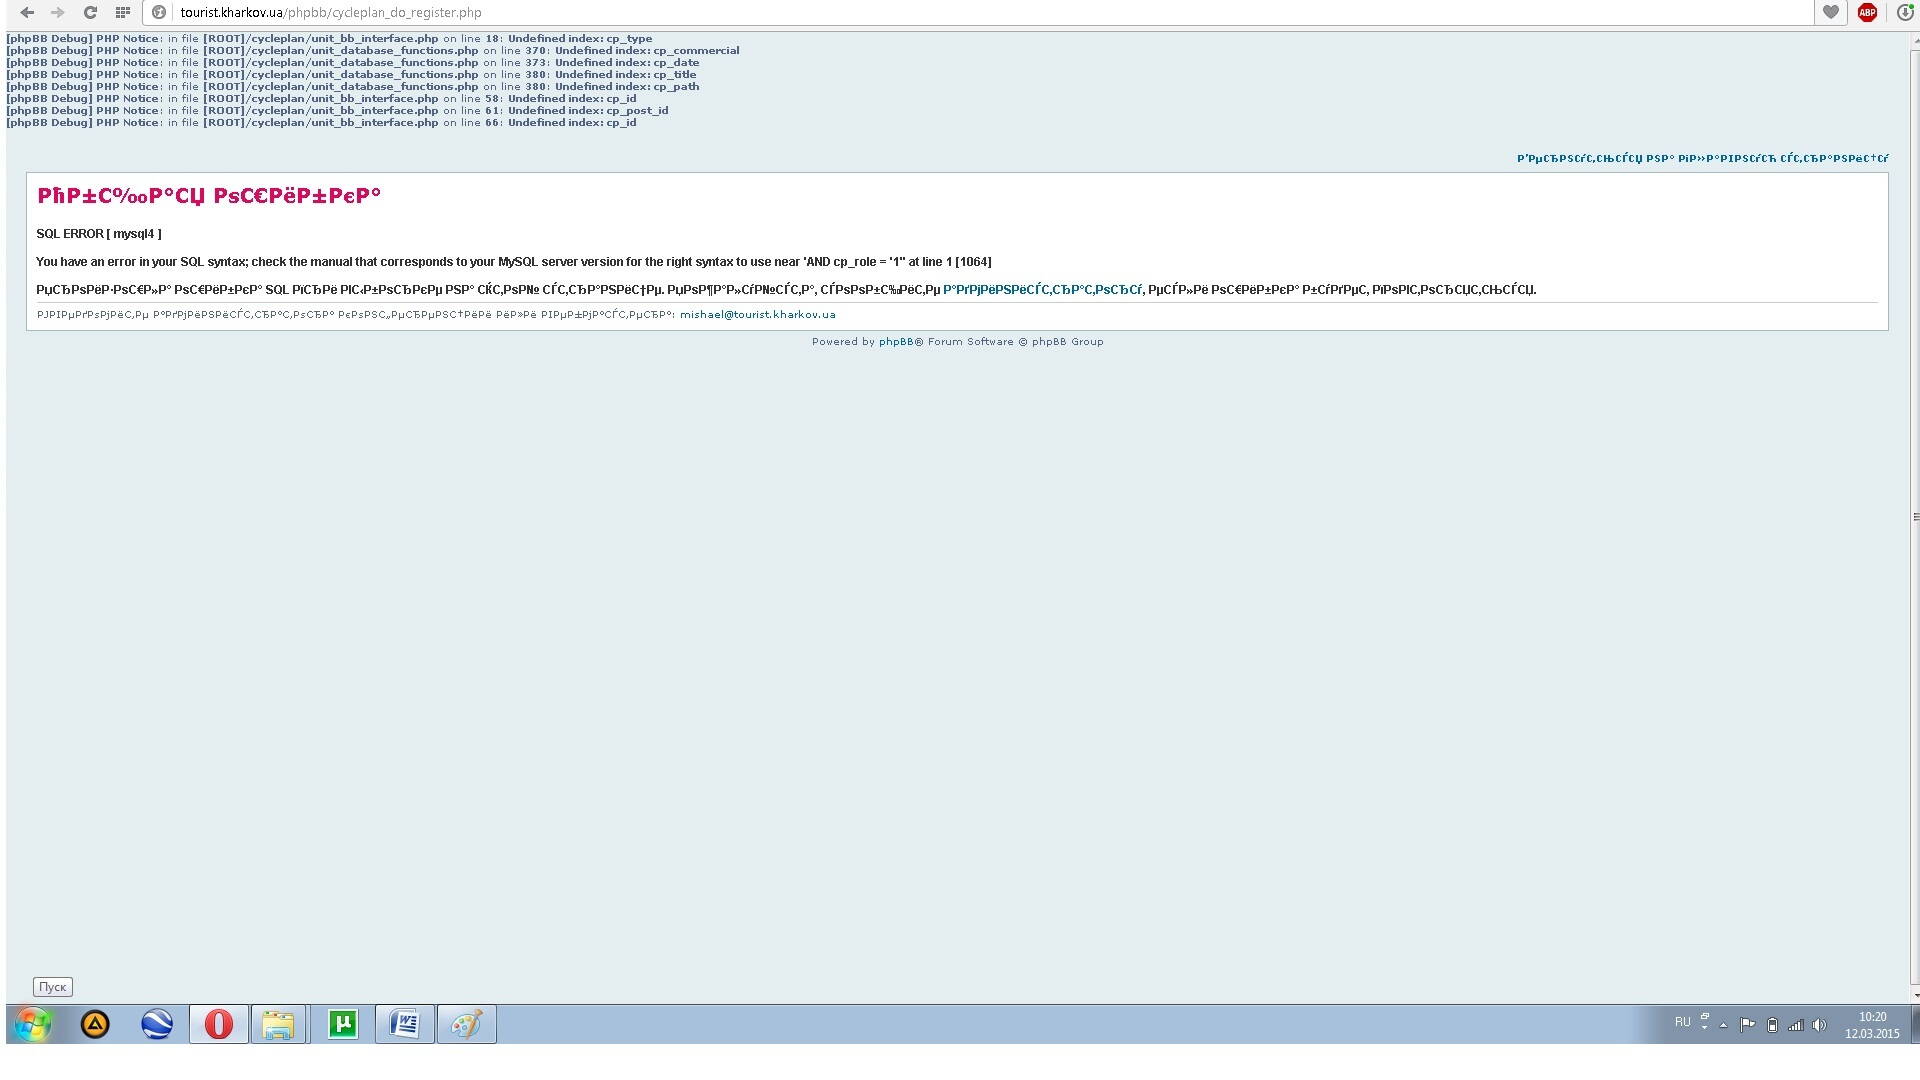The height and width of the screenshot is (1080, 1920).
Task: Open the Windows Start button
Action: (x=33, y=1024)
